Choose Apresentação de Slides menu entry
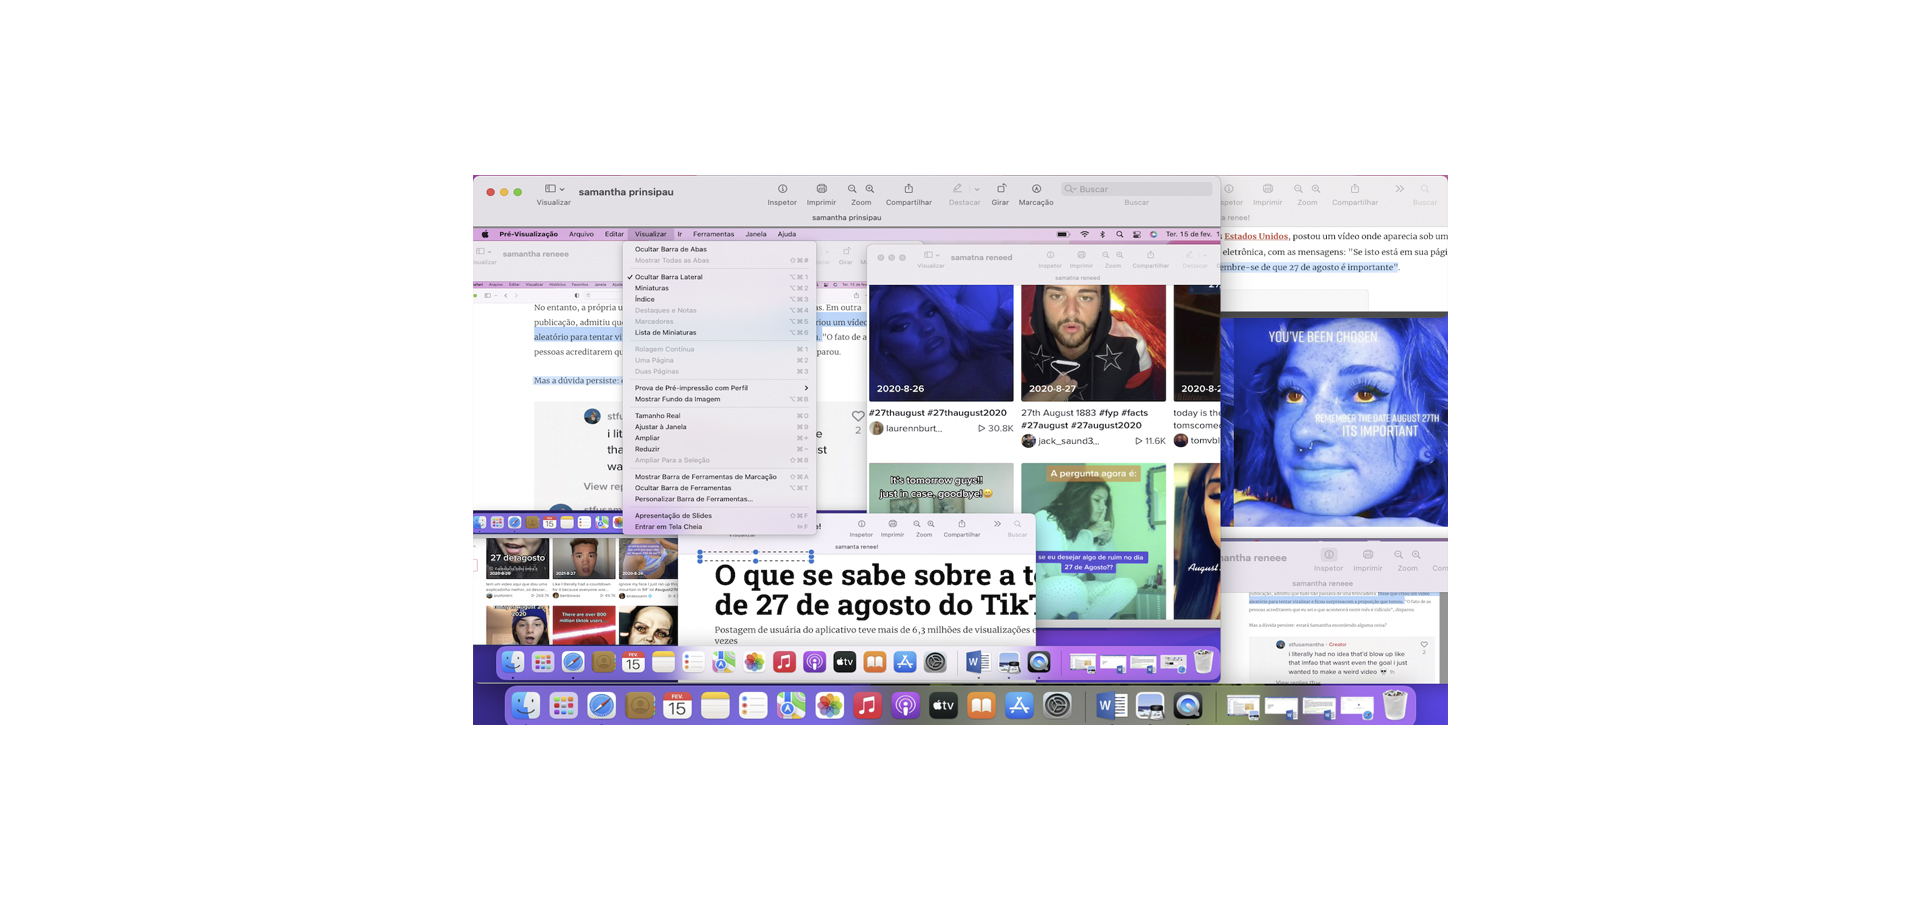Screen dimensions: 1920x900 coord(719,516)
